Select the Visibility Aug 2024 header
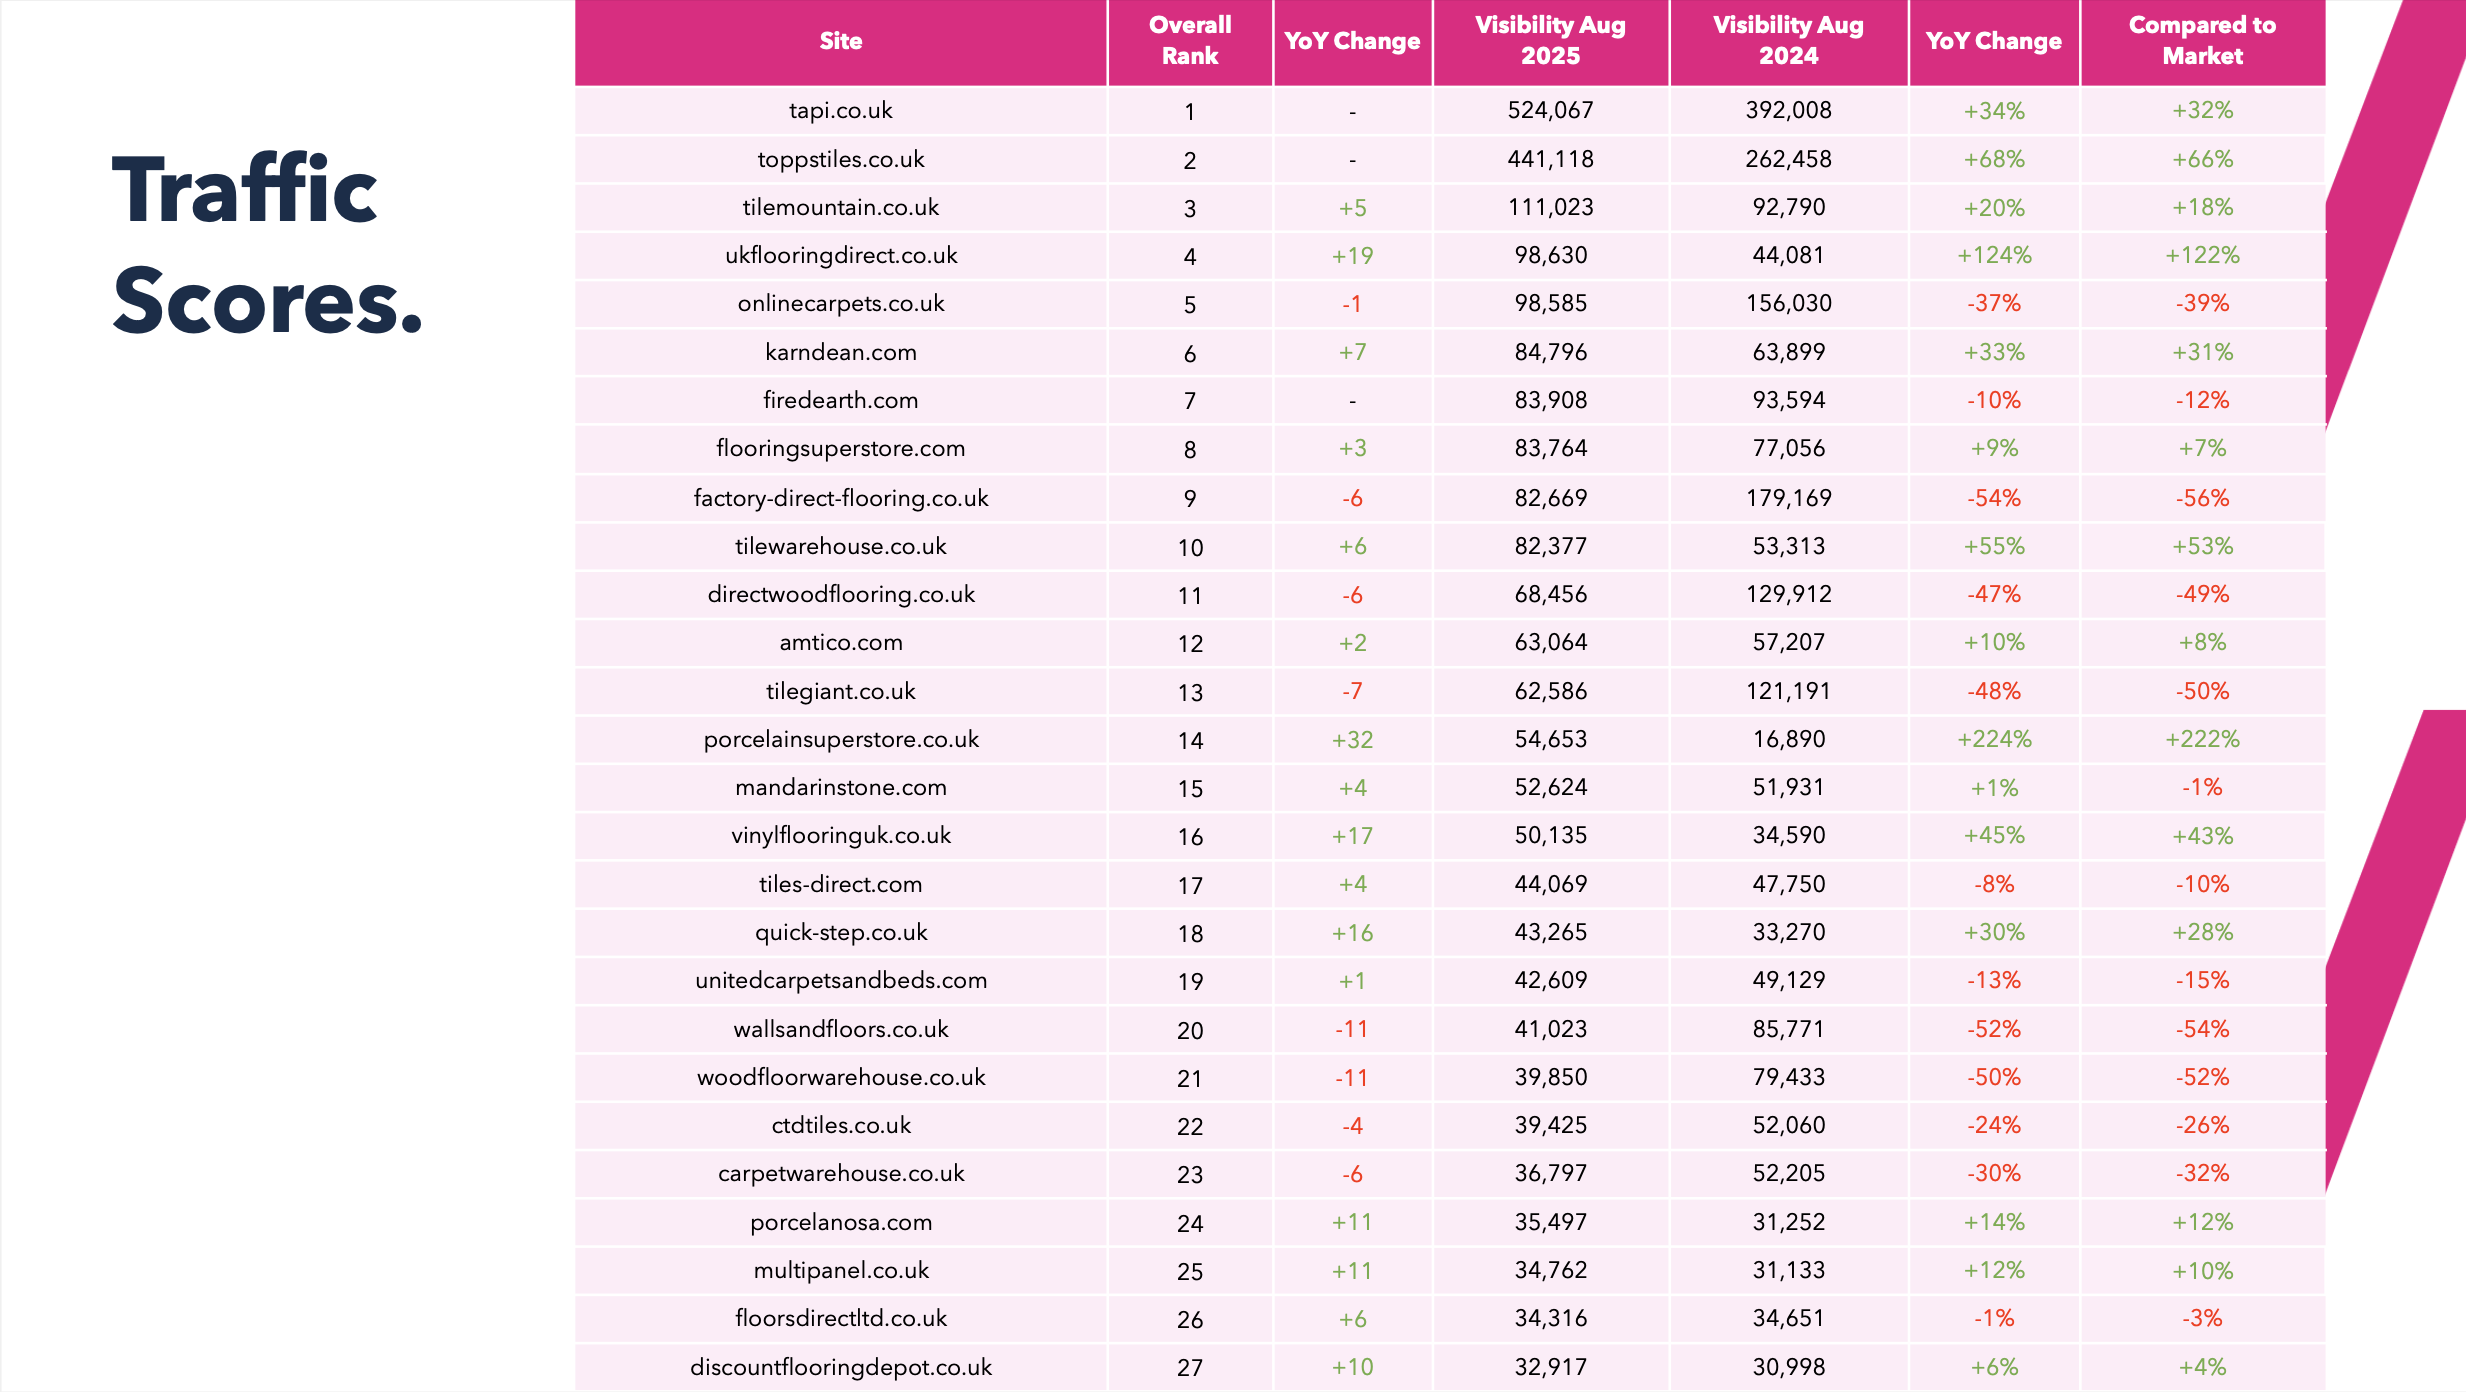 pos(1788,41)
